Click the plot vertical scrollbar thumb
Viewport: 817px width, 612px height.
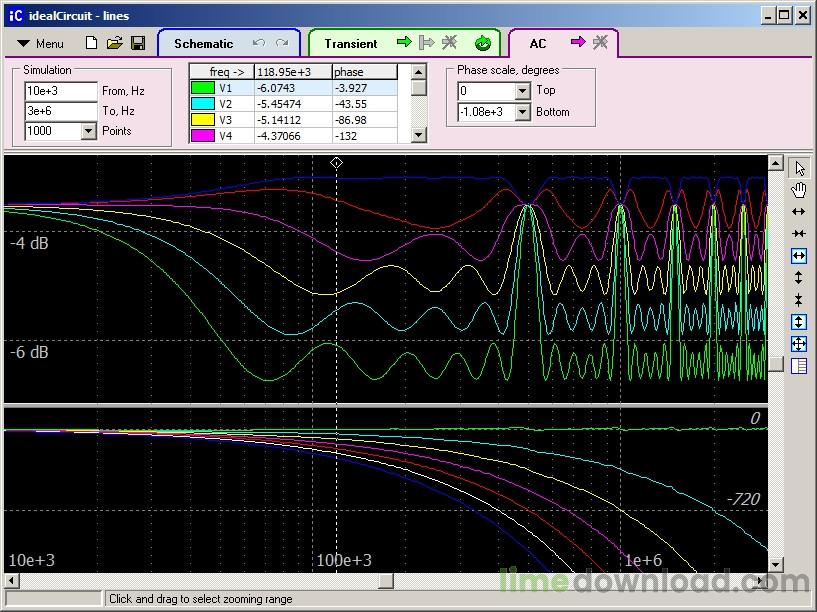(x=775, y=364)
